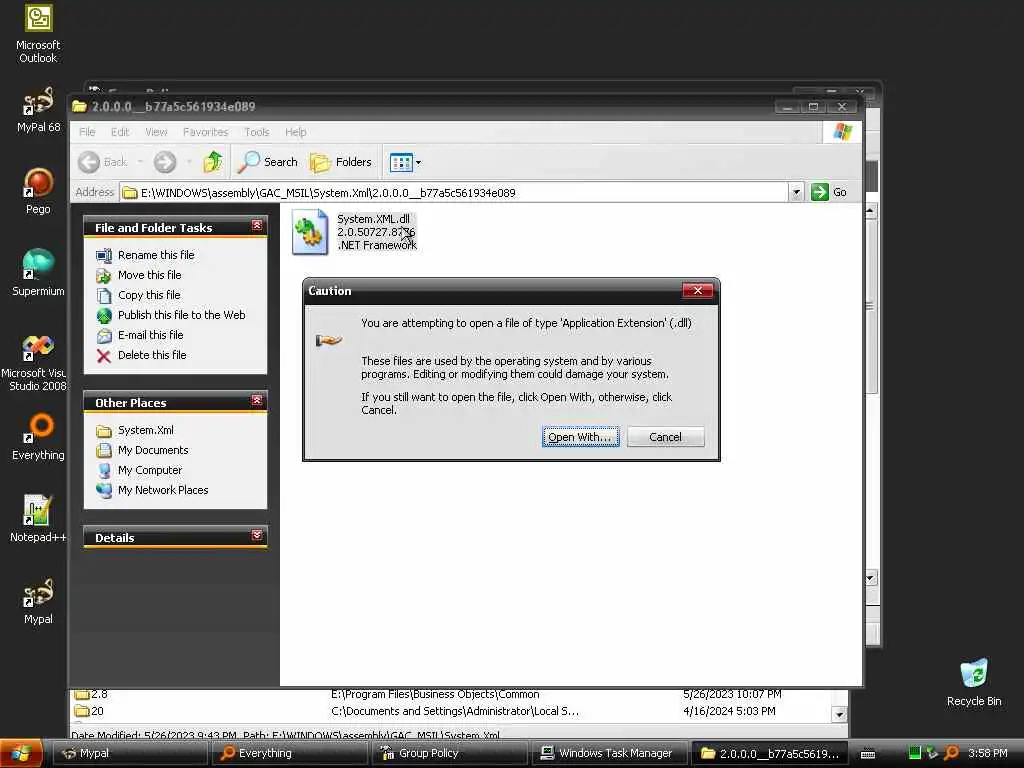Open Microsoft Outlook desktop icon
Image resolution: width=1024 pixels, height=768 pixels.
(38, 34)
